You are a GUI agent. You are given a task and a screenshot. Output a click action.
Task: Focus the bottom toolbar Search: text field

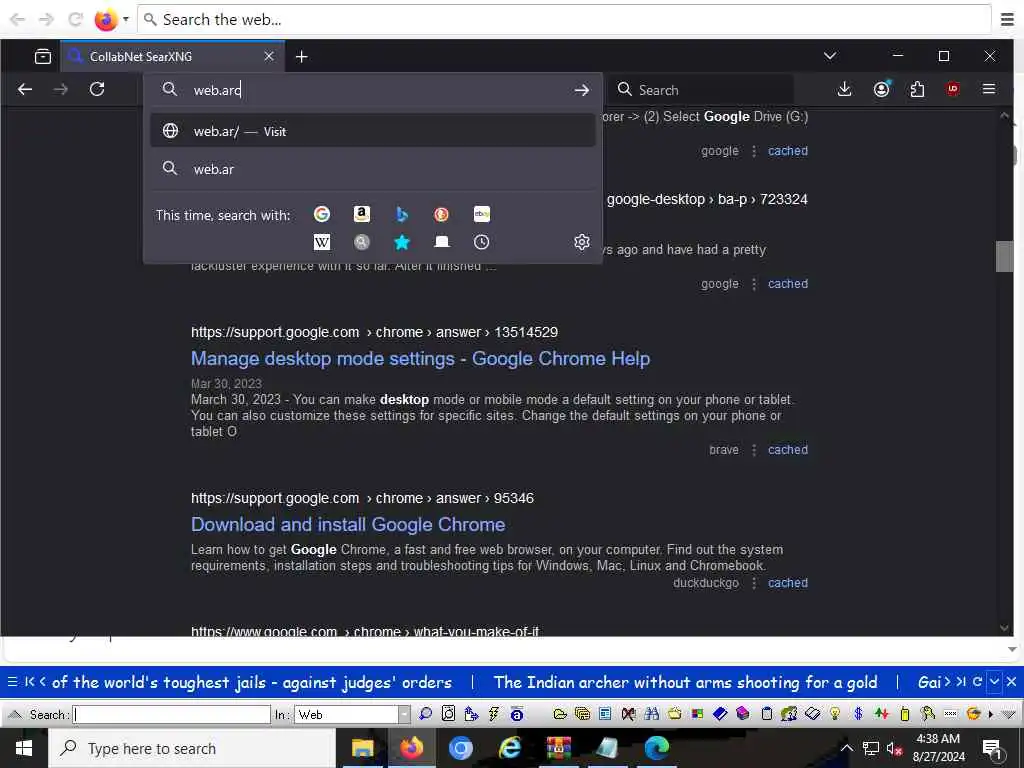172,714
